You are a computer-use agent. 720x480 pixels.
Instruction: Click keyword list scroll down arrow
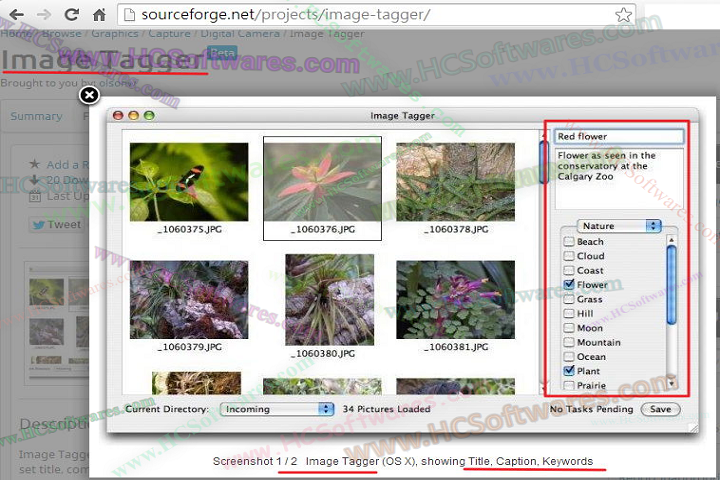point(671,383)
